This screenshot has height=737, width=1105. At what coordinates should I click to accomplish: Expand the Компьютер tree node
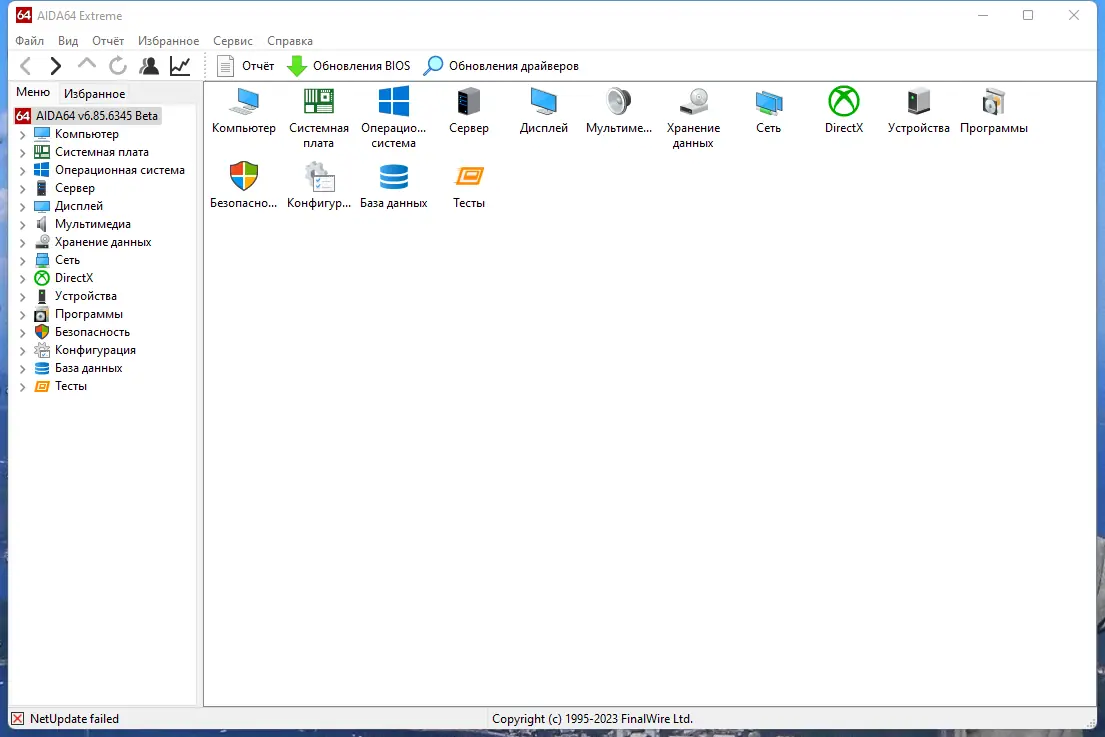click(x=23, y=134)
